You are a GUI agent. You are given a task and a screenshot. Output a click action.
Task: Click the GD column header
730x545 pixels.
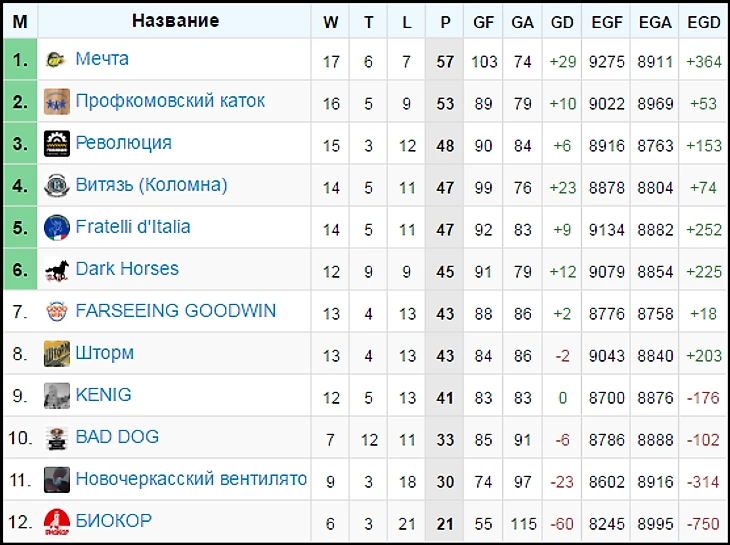tap(562, 21)
